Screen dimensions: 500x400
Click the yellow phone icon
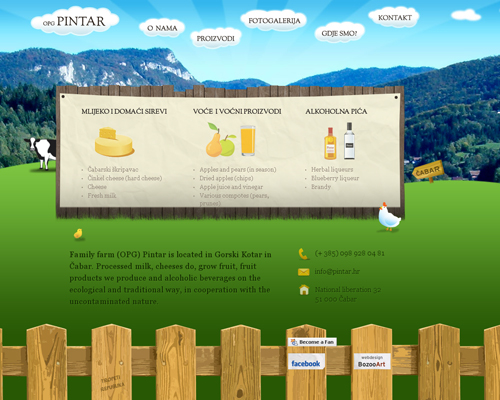(x=303, y=254)
